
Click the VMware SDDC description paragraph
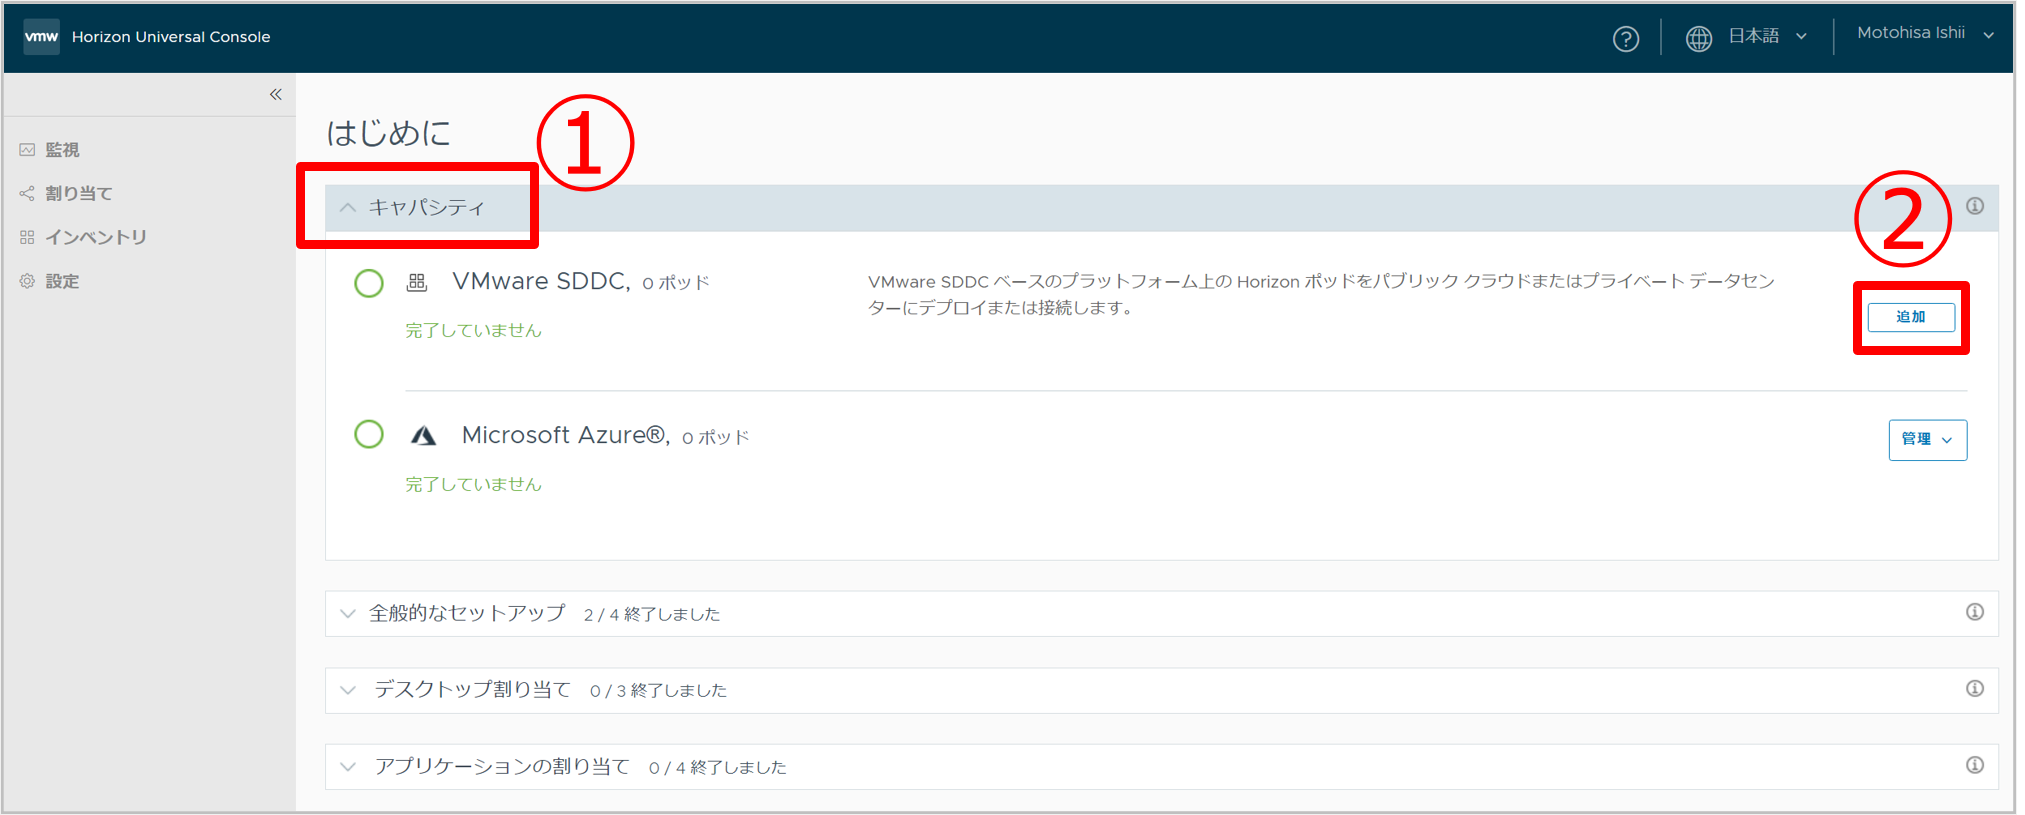click(1321, 294)
